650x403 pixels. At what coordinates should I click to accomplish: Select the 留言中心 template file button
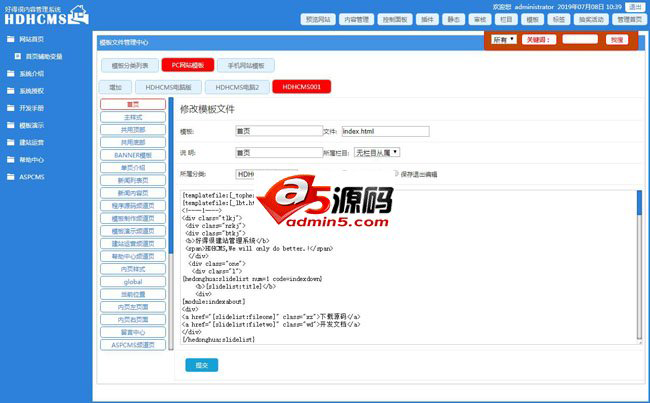(x=133, y=332)
